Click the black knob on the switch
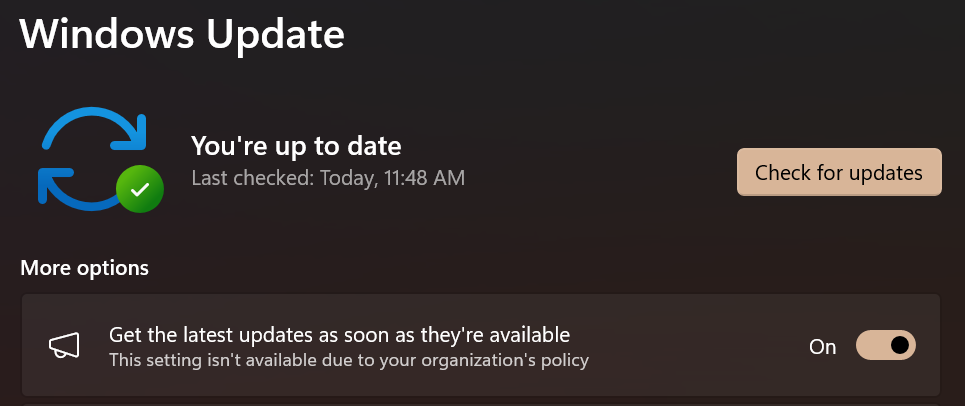965x406 pixels. pyautogui.click(x=900, y=346)
